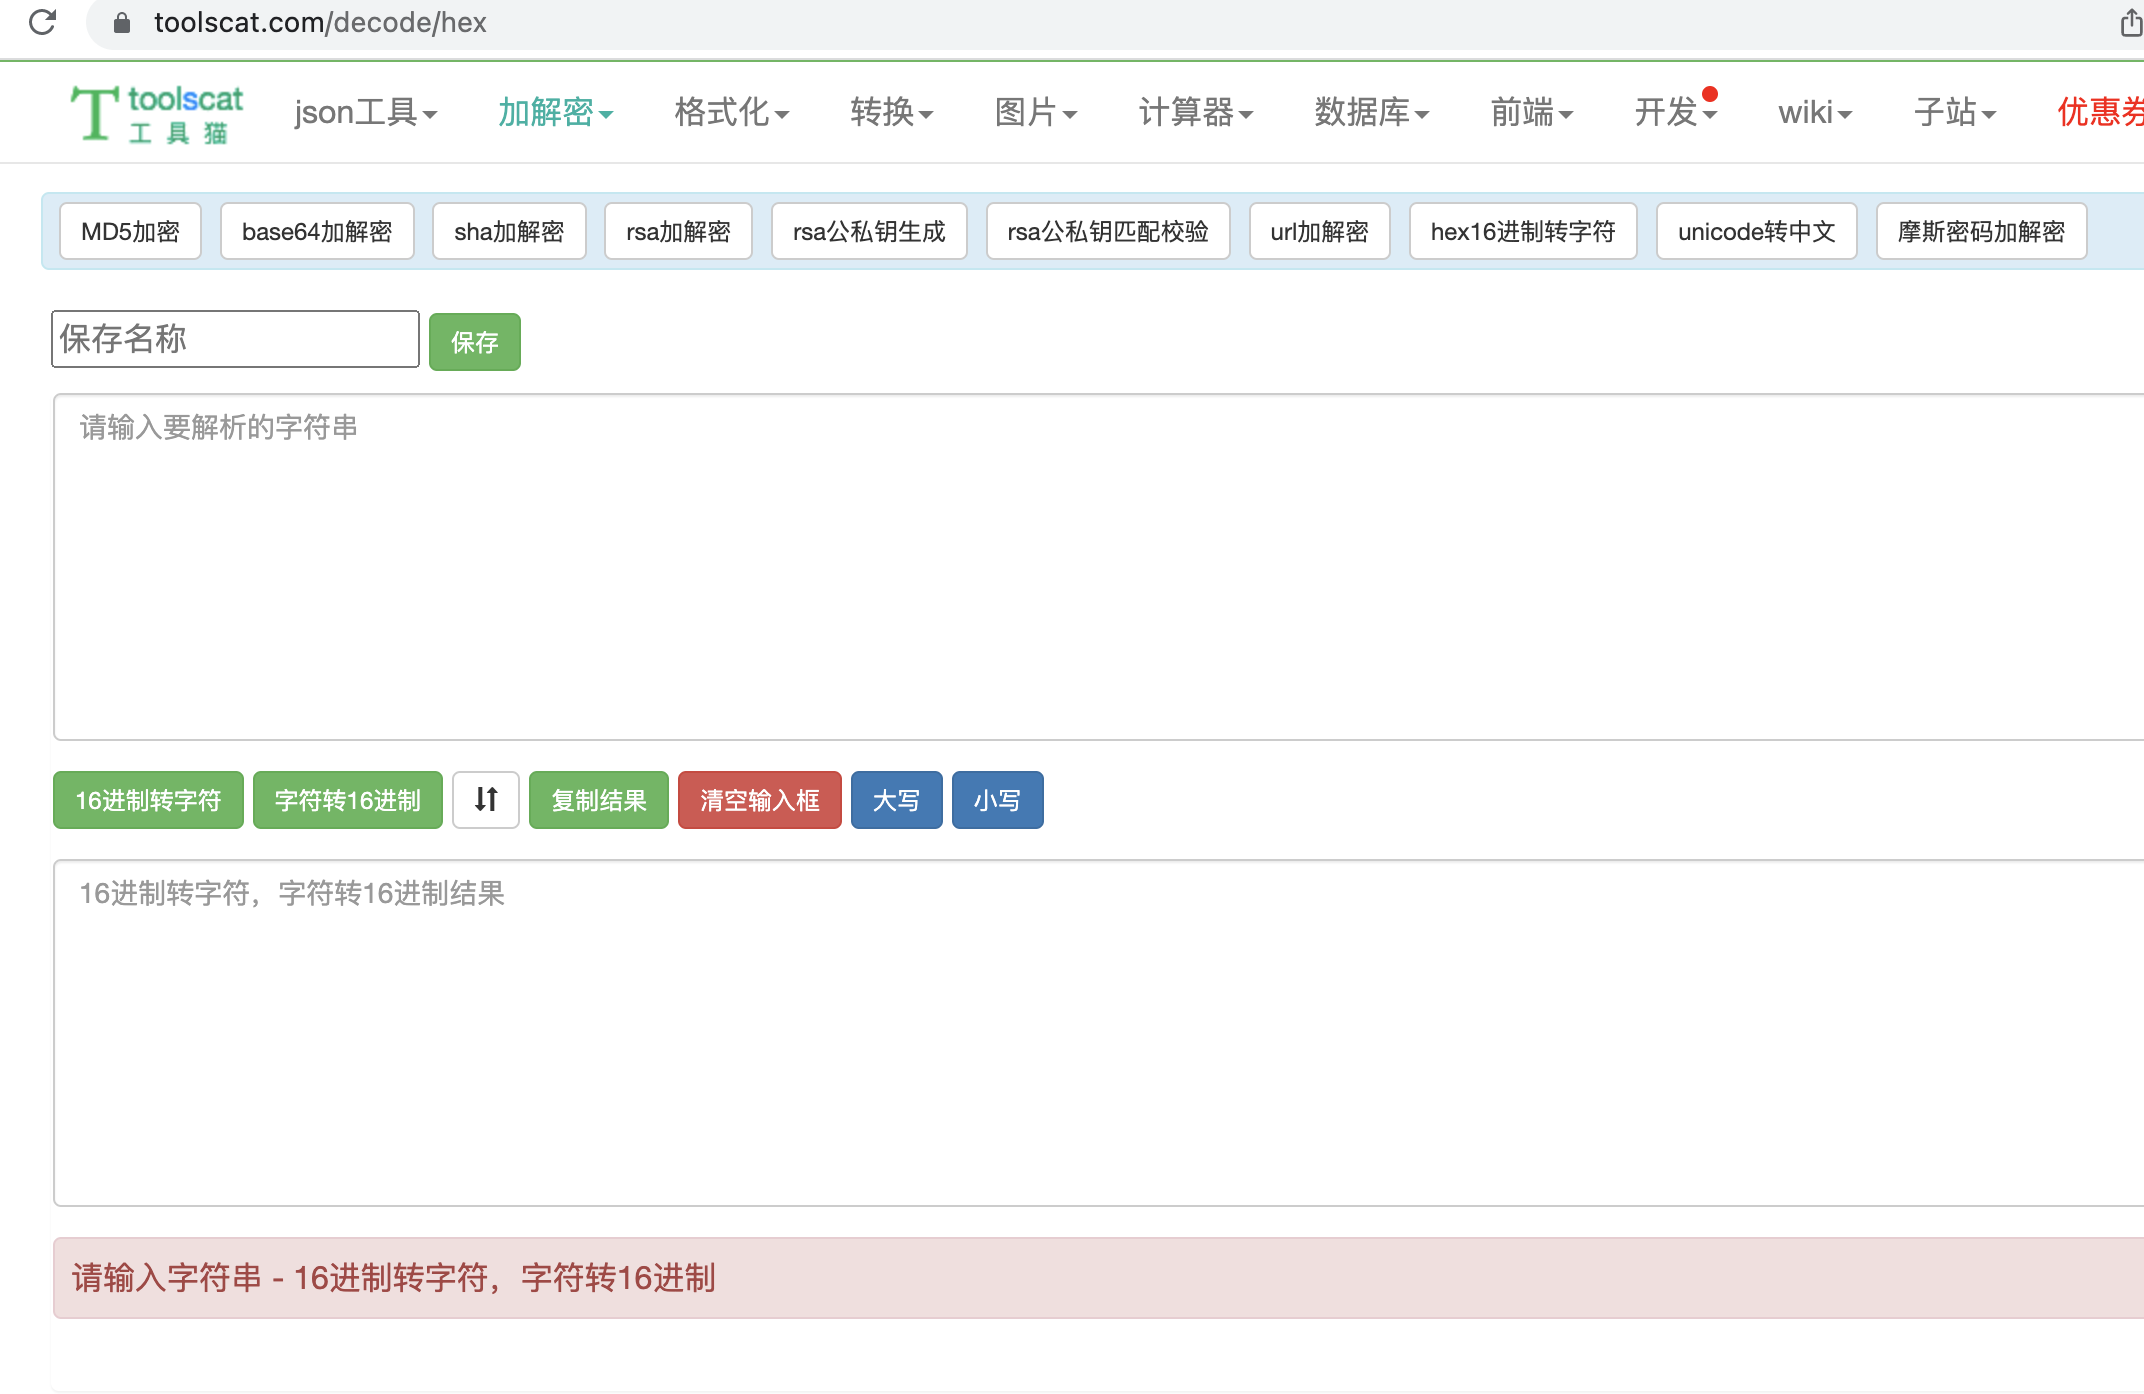2144x1394 pixels.
Task: Open the base64加解密 tool
Action: [x=317, y=231]
